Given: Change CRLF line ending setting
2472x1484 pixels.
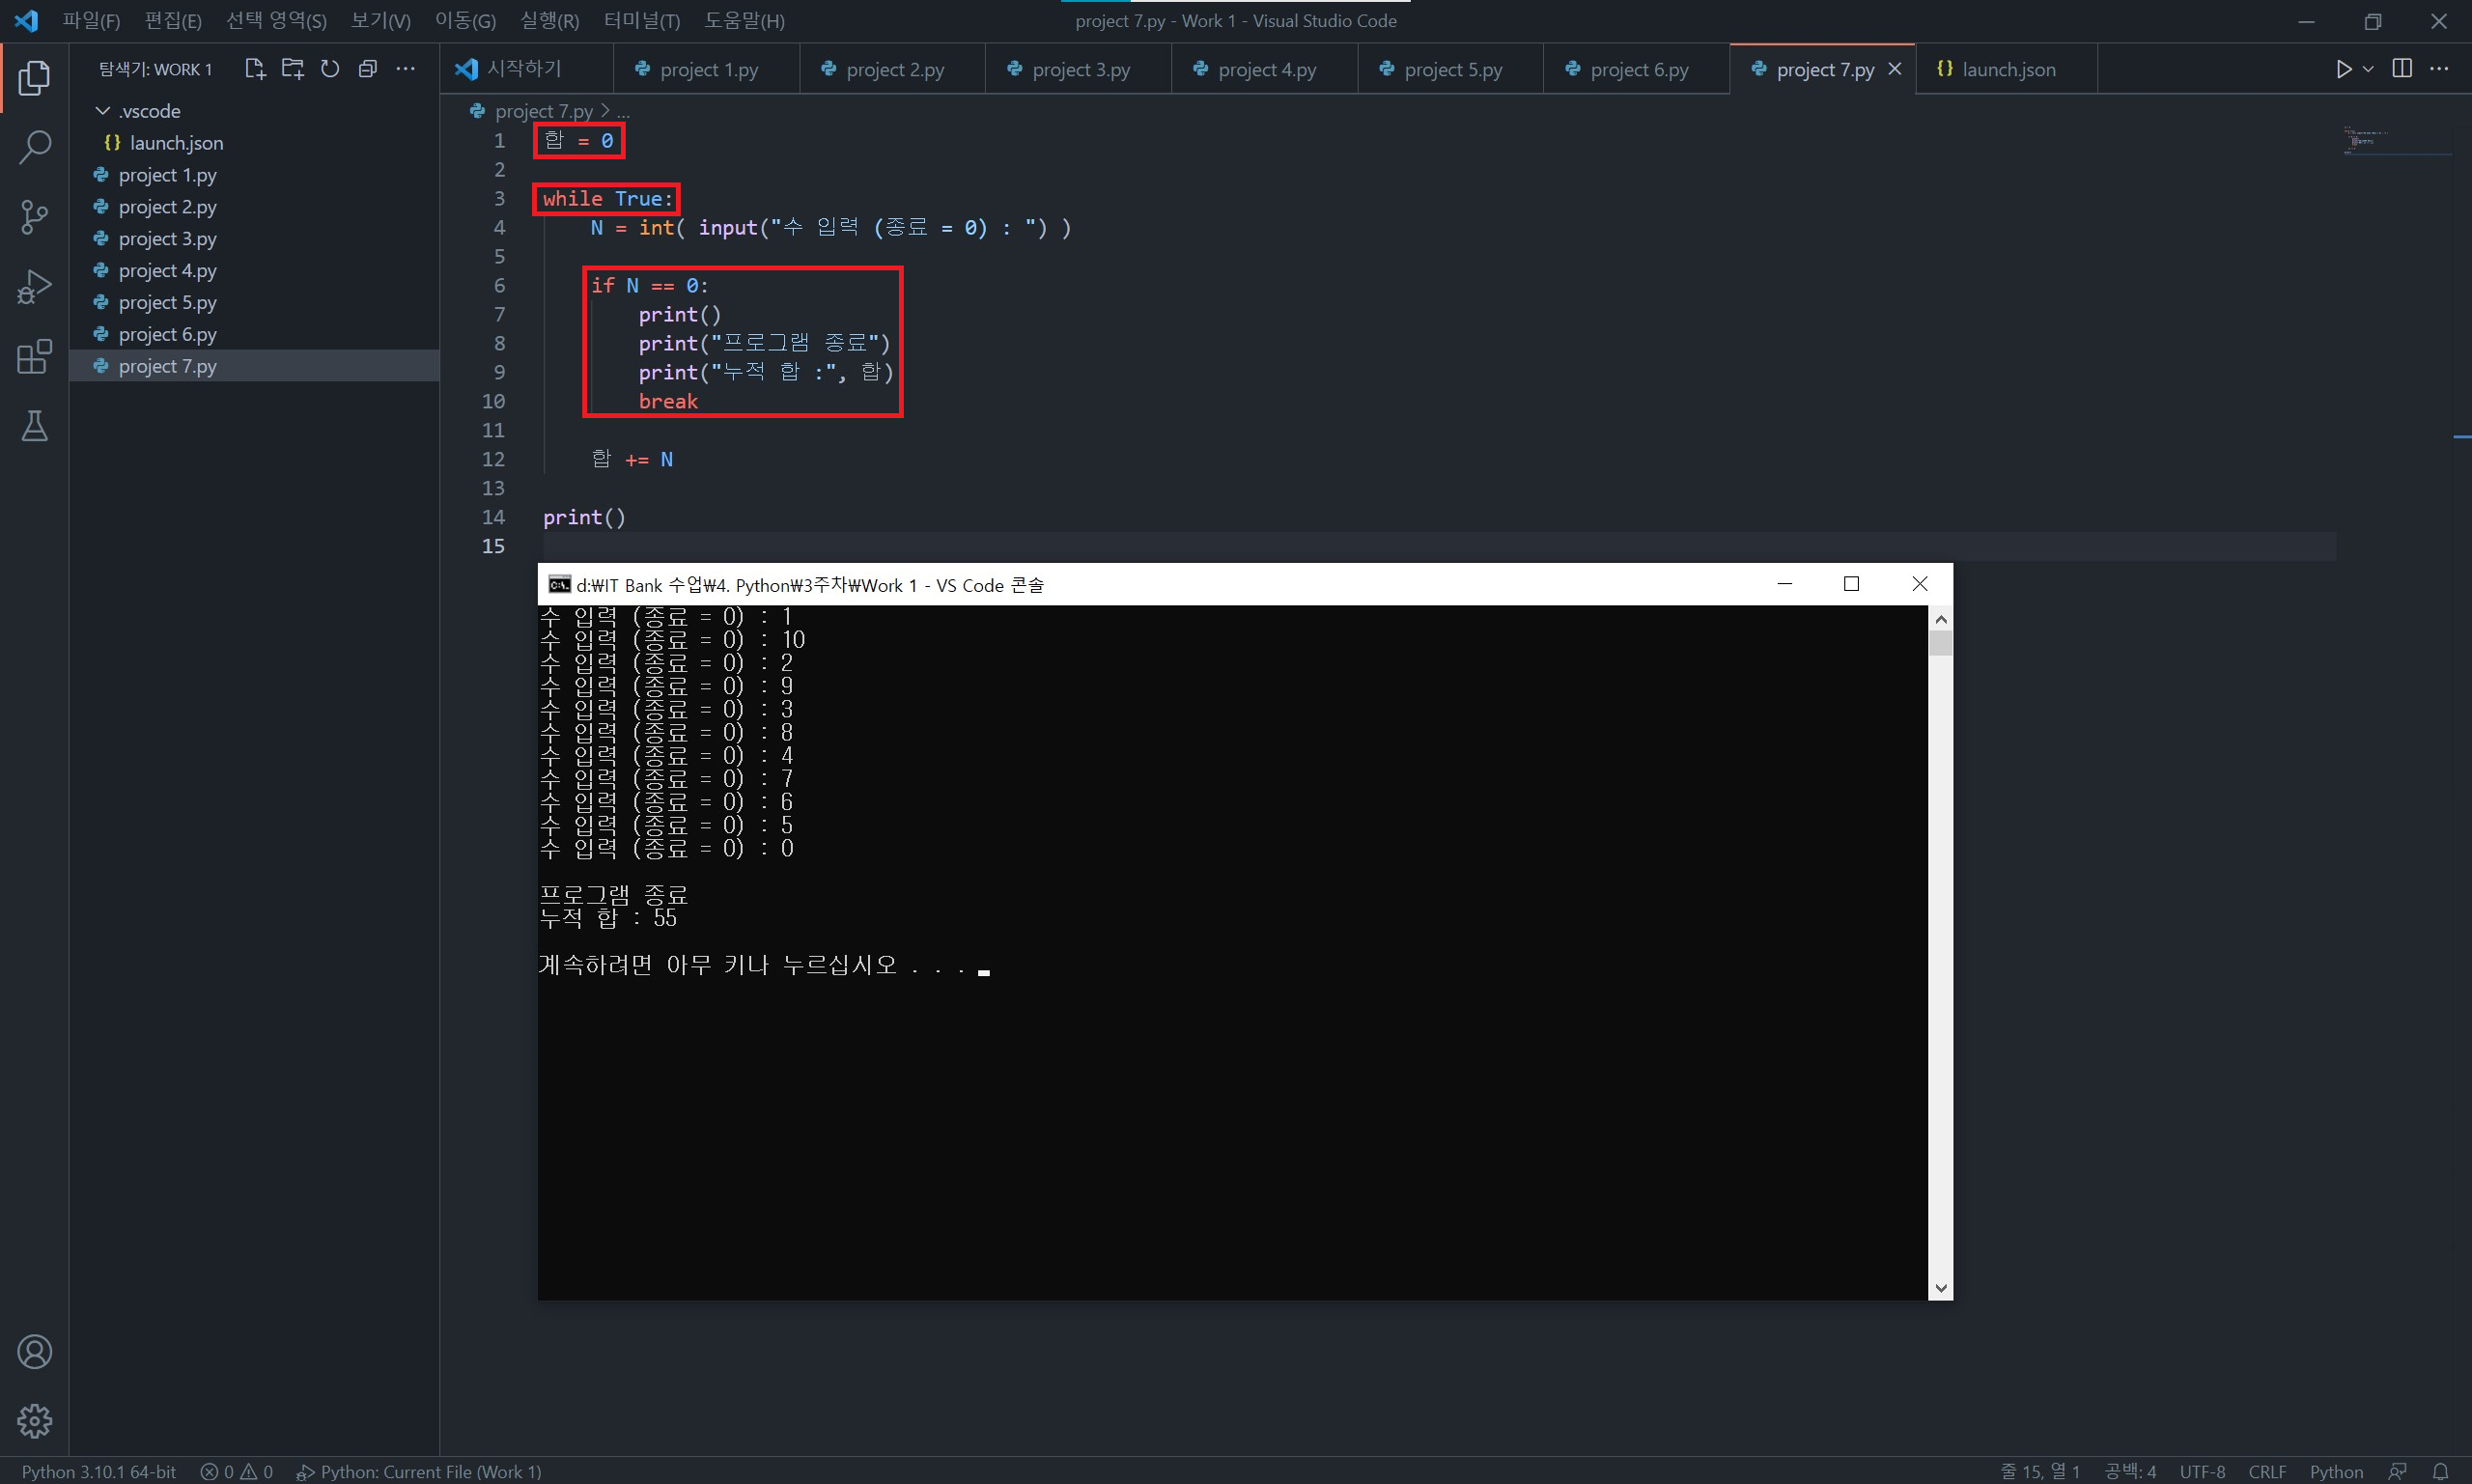Looking at the screenshot, I should (2266, 1471).
